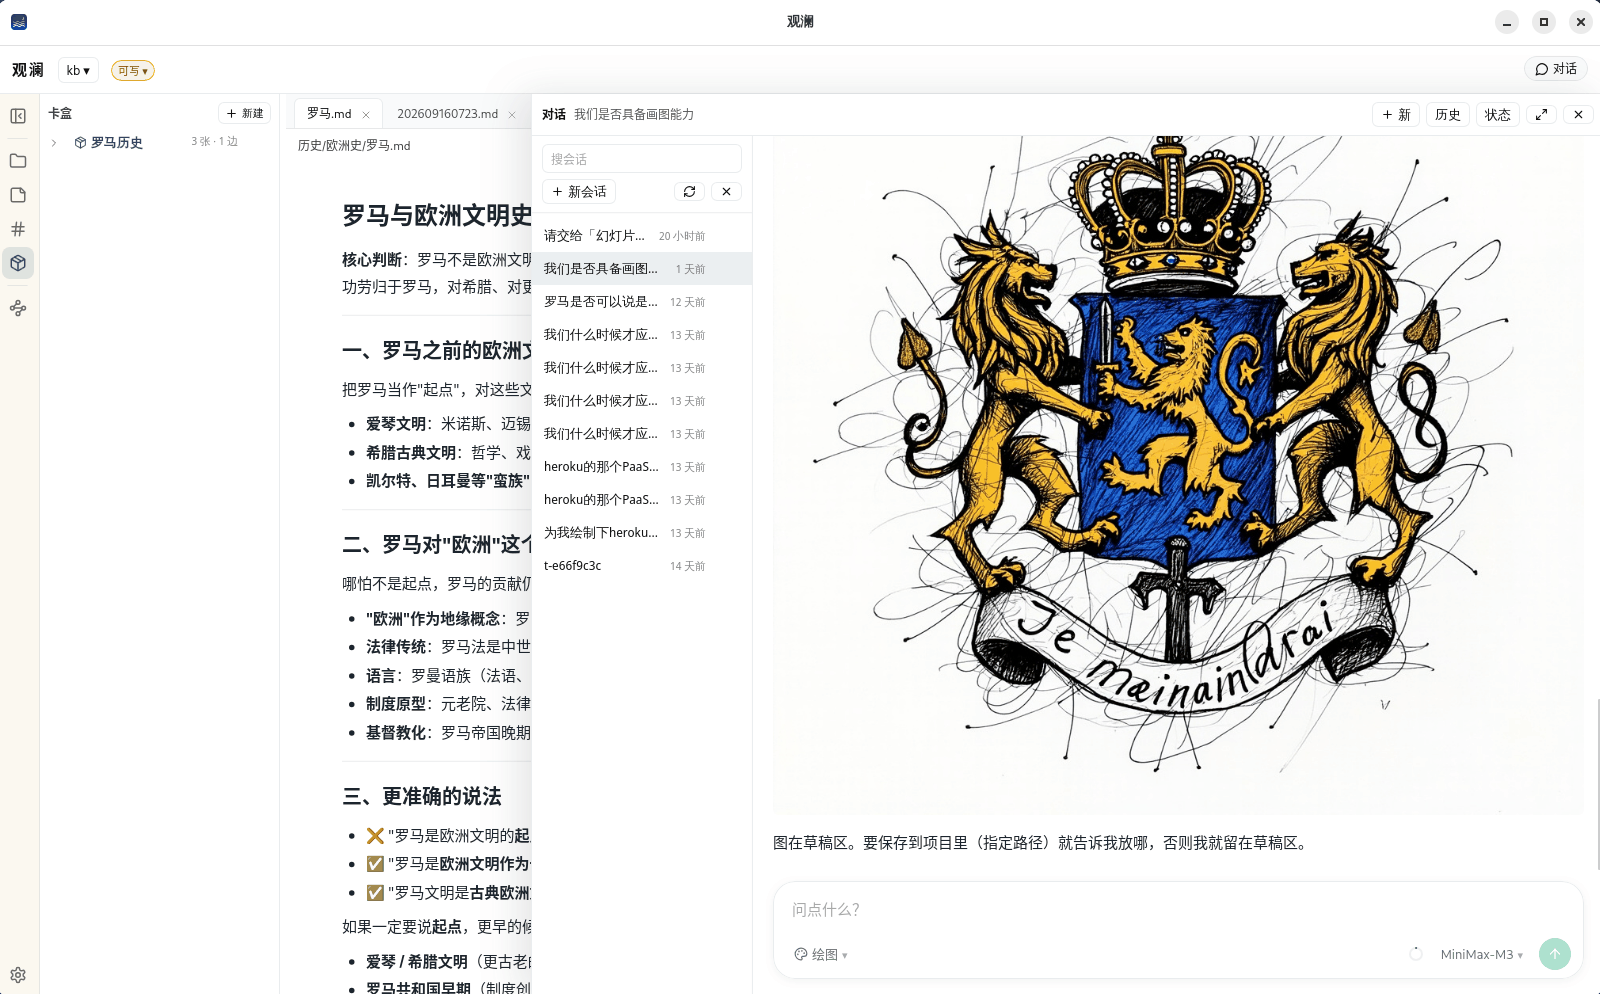Open the document notes icon in sidebar

pyautogui.click(x=18, y=195)
